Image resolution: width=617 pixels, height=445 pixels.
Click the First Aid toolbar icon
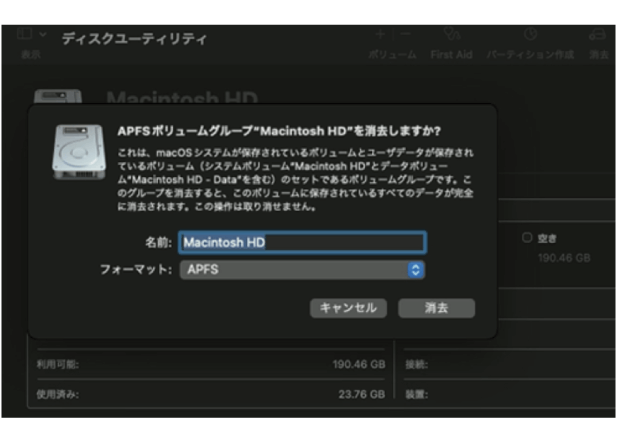point(451,37)
